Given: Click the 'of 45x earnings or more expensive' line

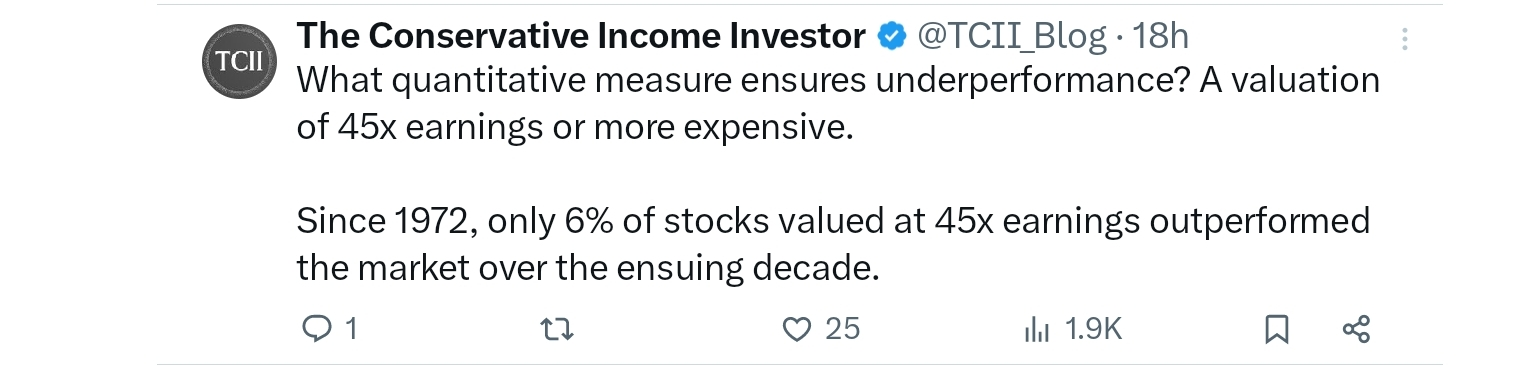Looking at the screenshot, I should coord(576,129).
